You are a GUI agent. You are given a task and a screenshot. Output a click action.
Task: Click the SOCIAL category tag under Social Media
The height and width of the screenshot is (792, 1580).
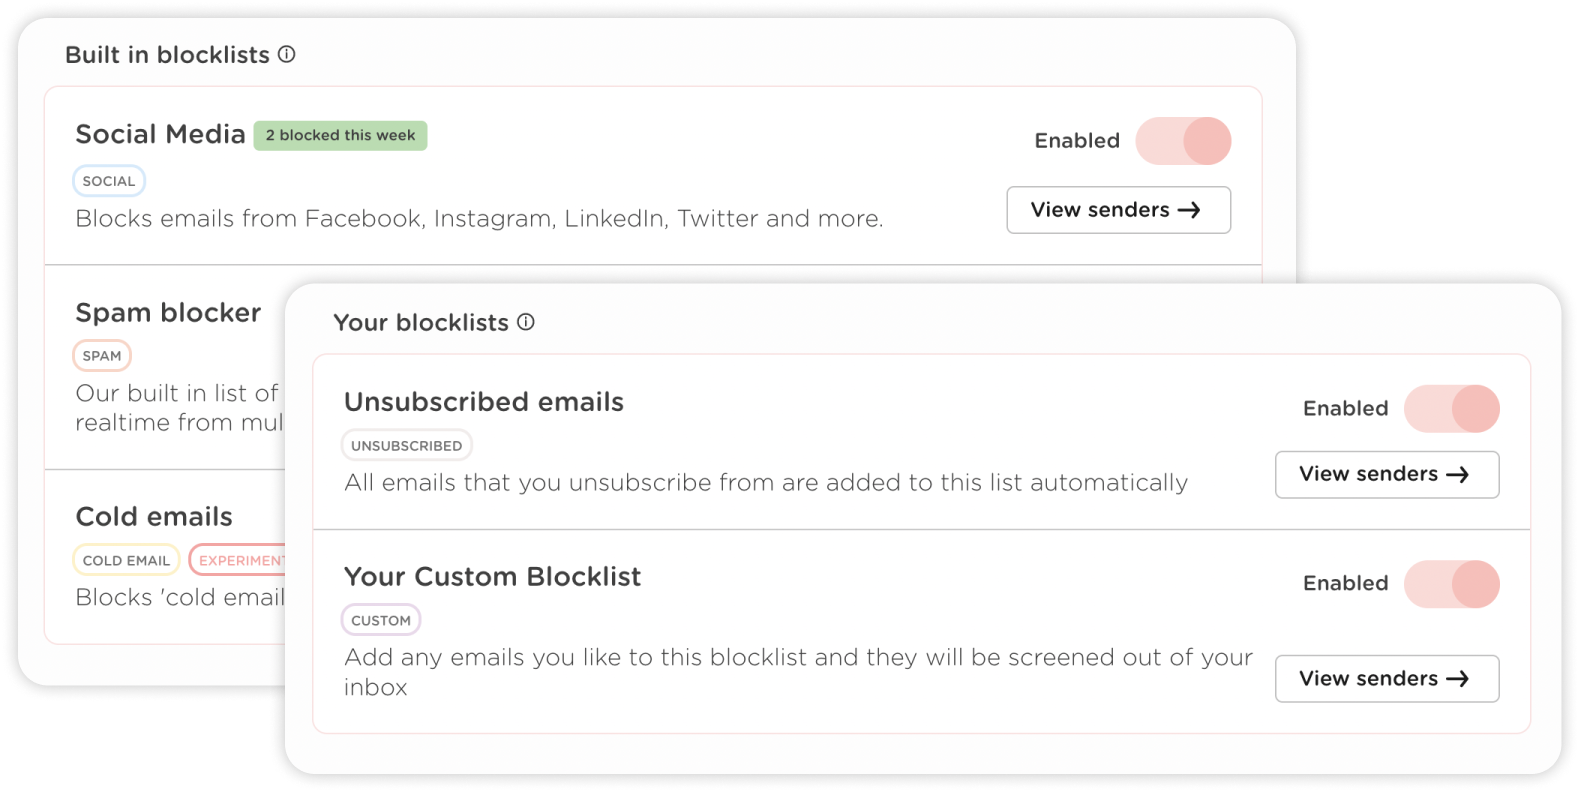point(108,180)
